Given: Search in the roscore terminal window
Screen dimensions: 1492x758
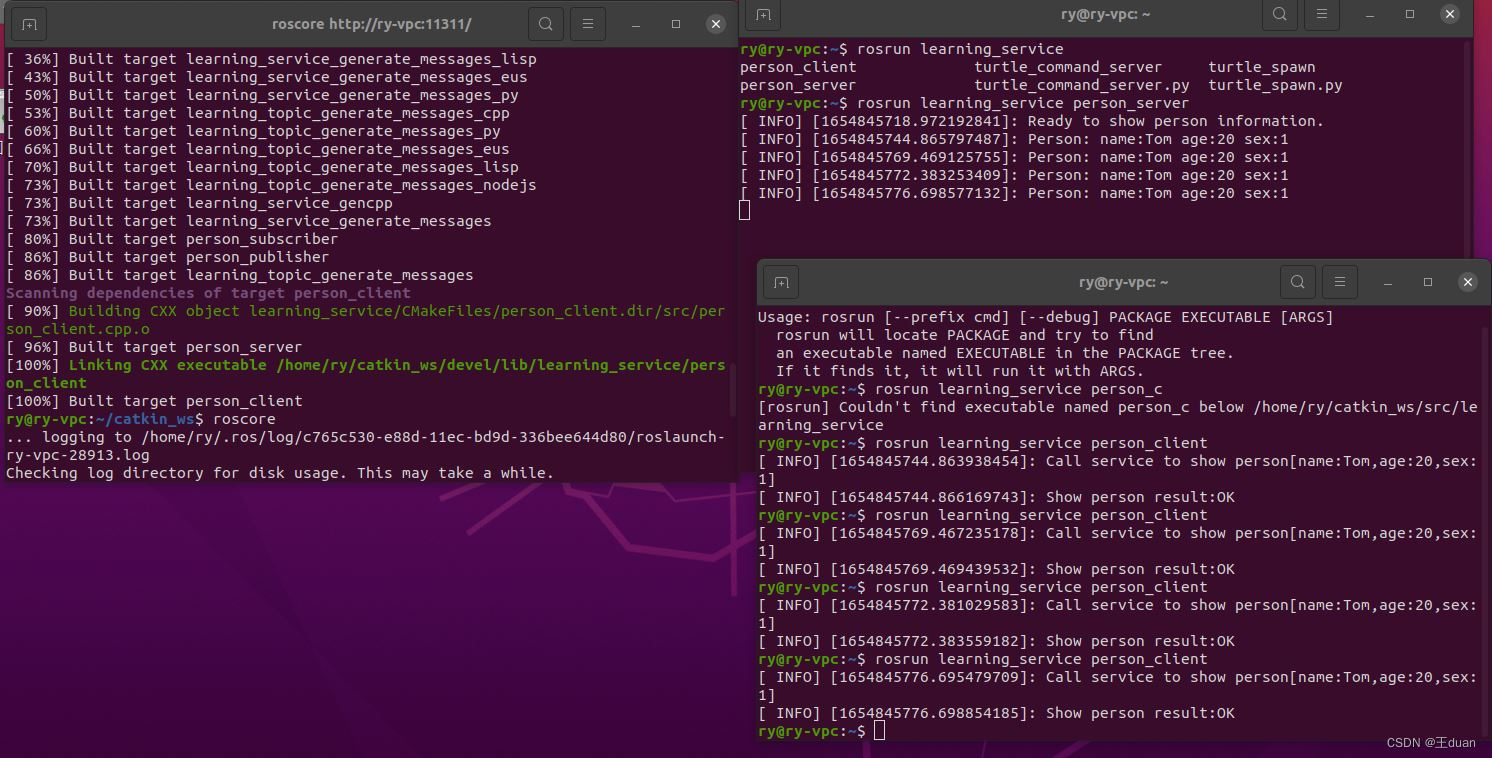Looking at the screenshot, I should (545, 24).
